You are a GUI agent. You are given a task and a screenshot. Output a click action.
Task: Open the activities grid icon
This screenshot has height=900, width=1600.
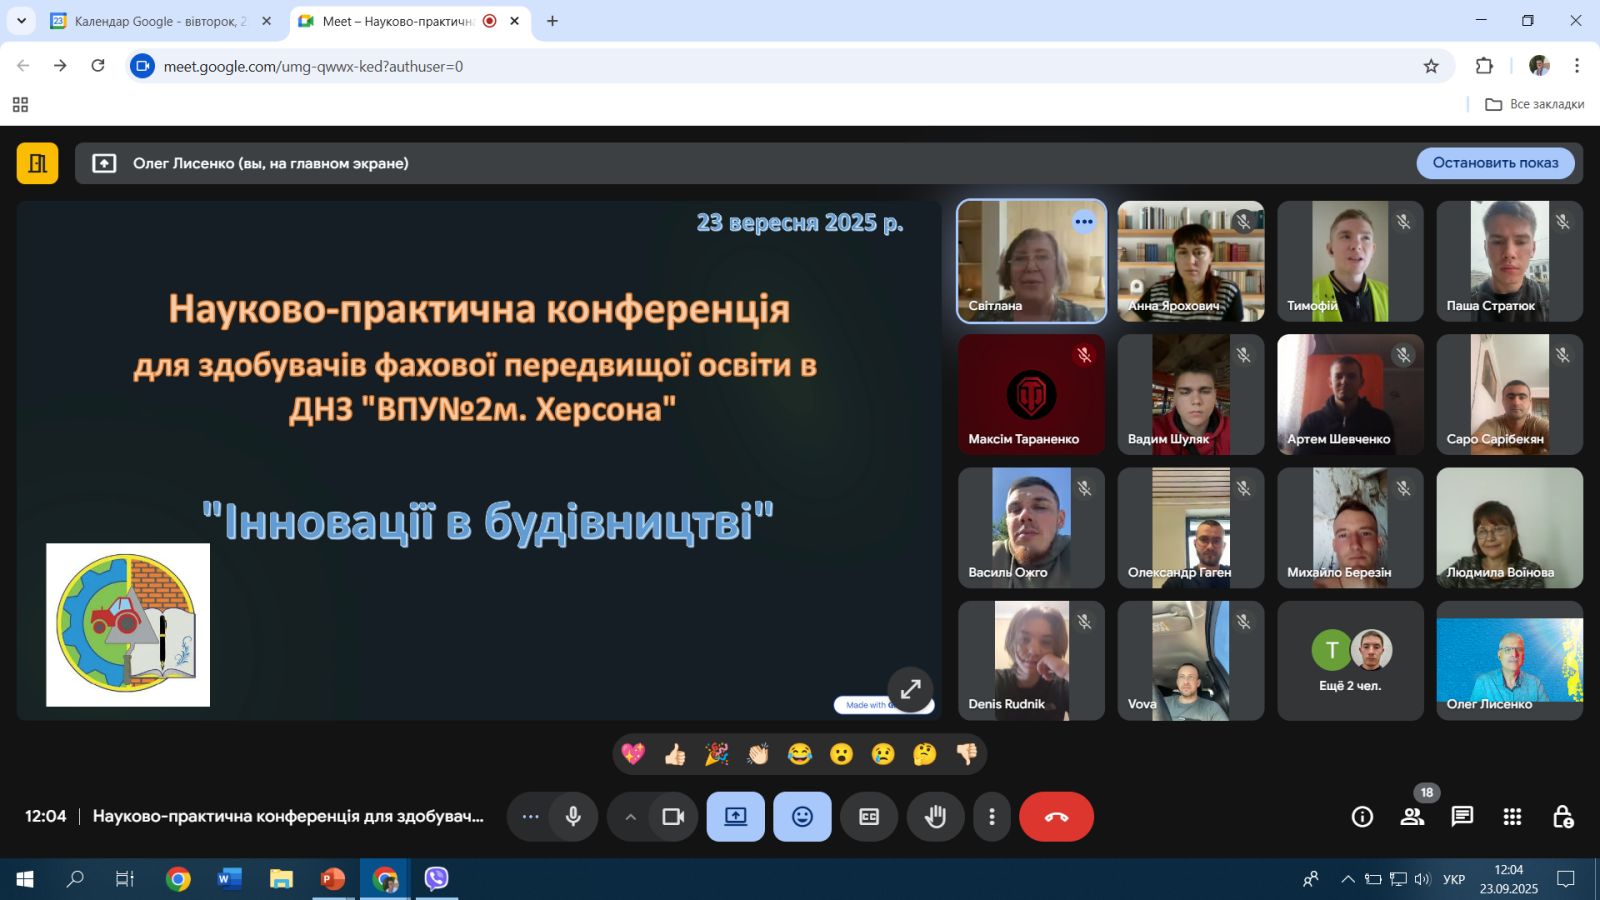[x=1512, y=817]
